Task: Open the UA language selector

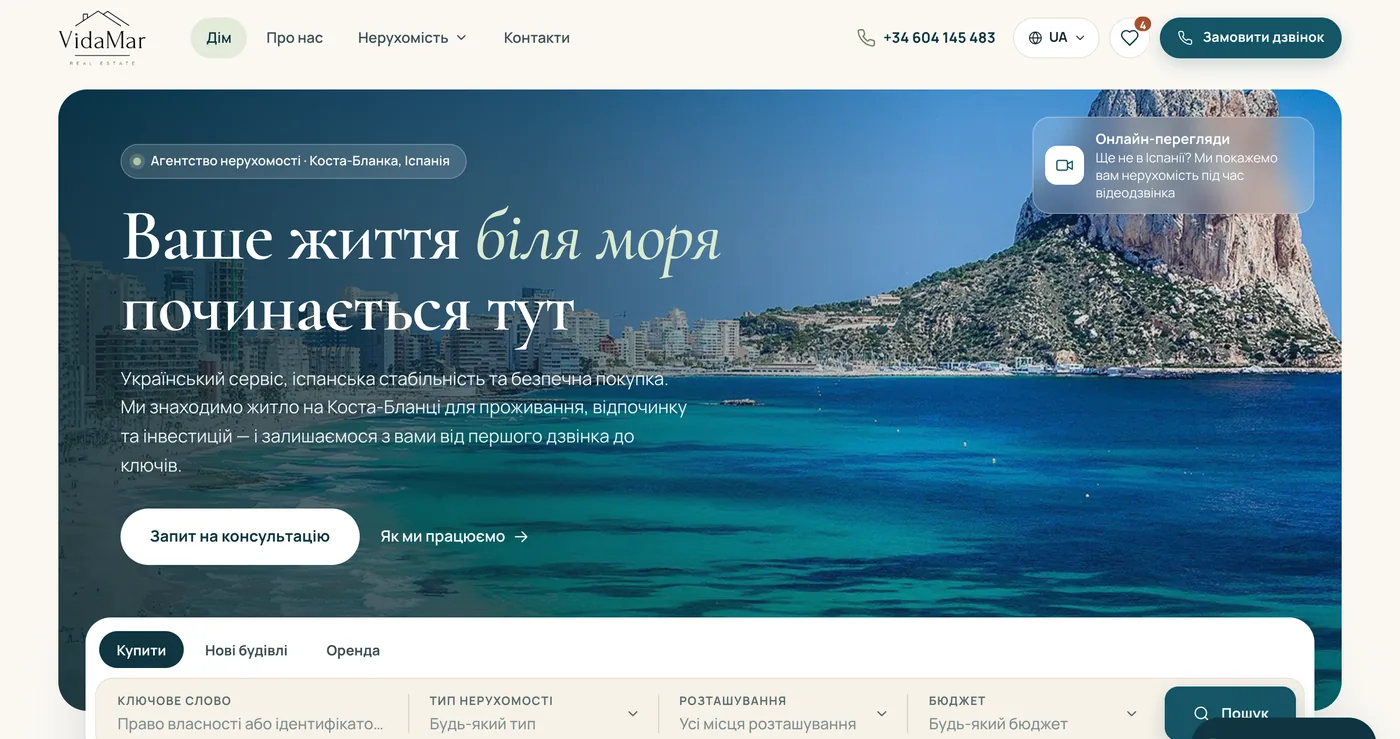Action: 1056,38
